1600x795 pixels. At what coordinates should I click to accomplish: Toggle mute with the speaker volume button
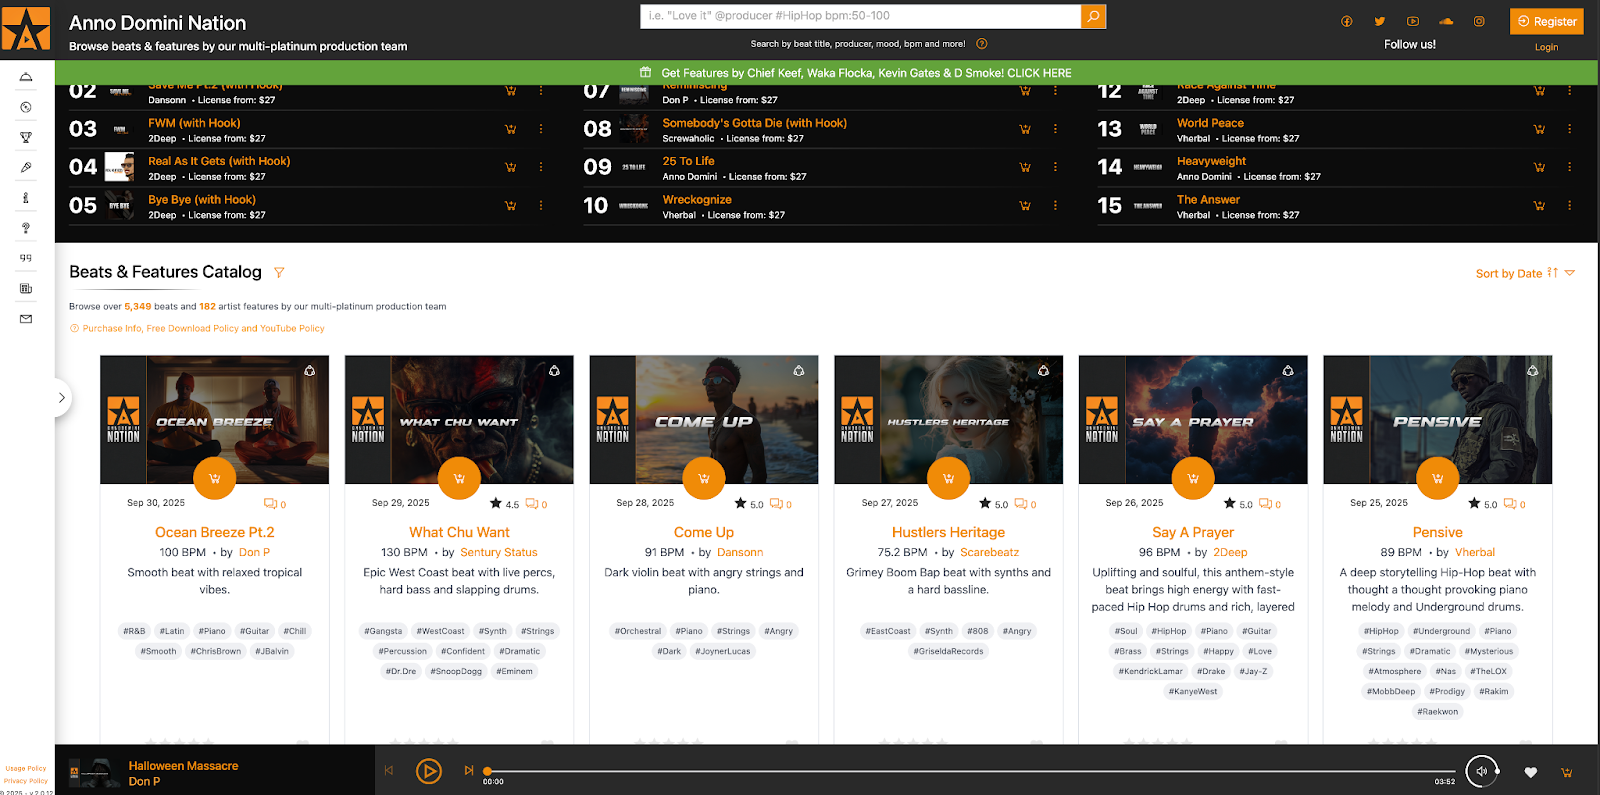pos(1482,771)
